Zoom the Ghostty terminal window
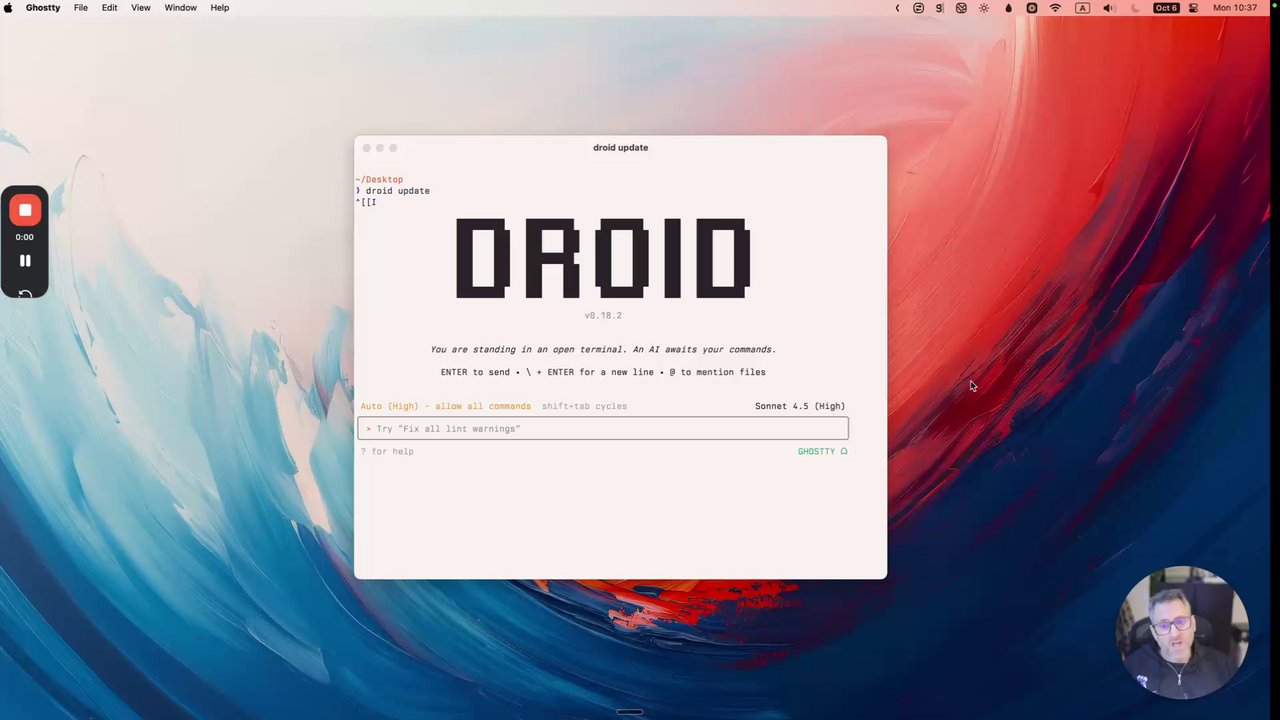Screen dimensions: 1280x720 (x=393, y=148)
